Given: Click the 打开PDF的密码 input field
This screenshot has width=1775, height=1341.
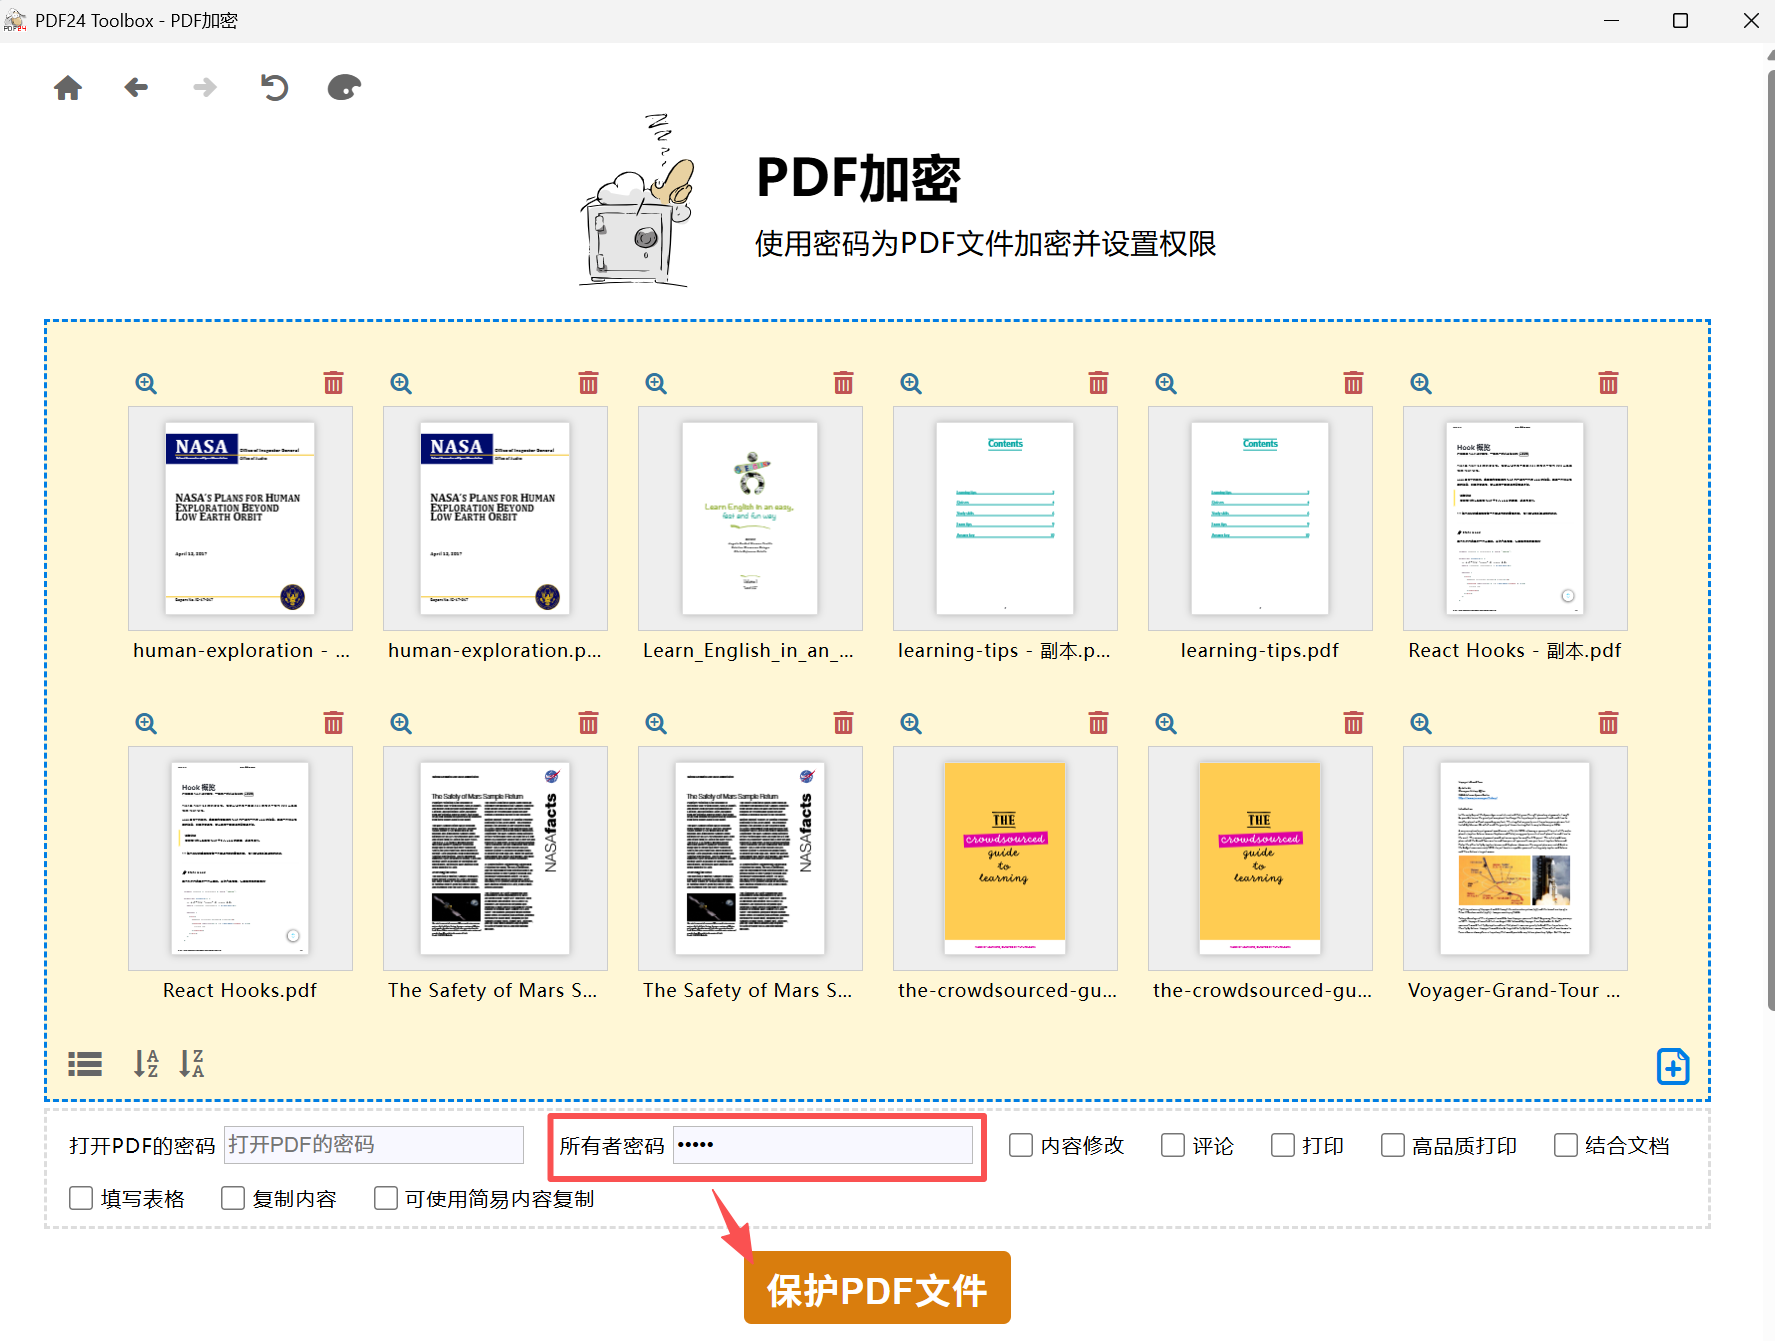Looking at the screenshot, I should point(373,1145).
